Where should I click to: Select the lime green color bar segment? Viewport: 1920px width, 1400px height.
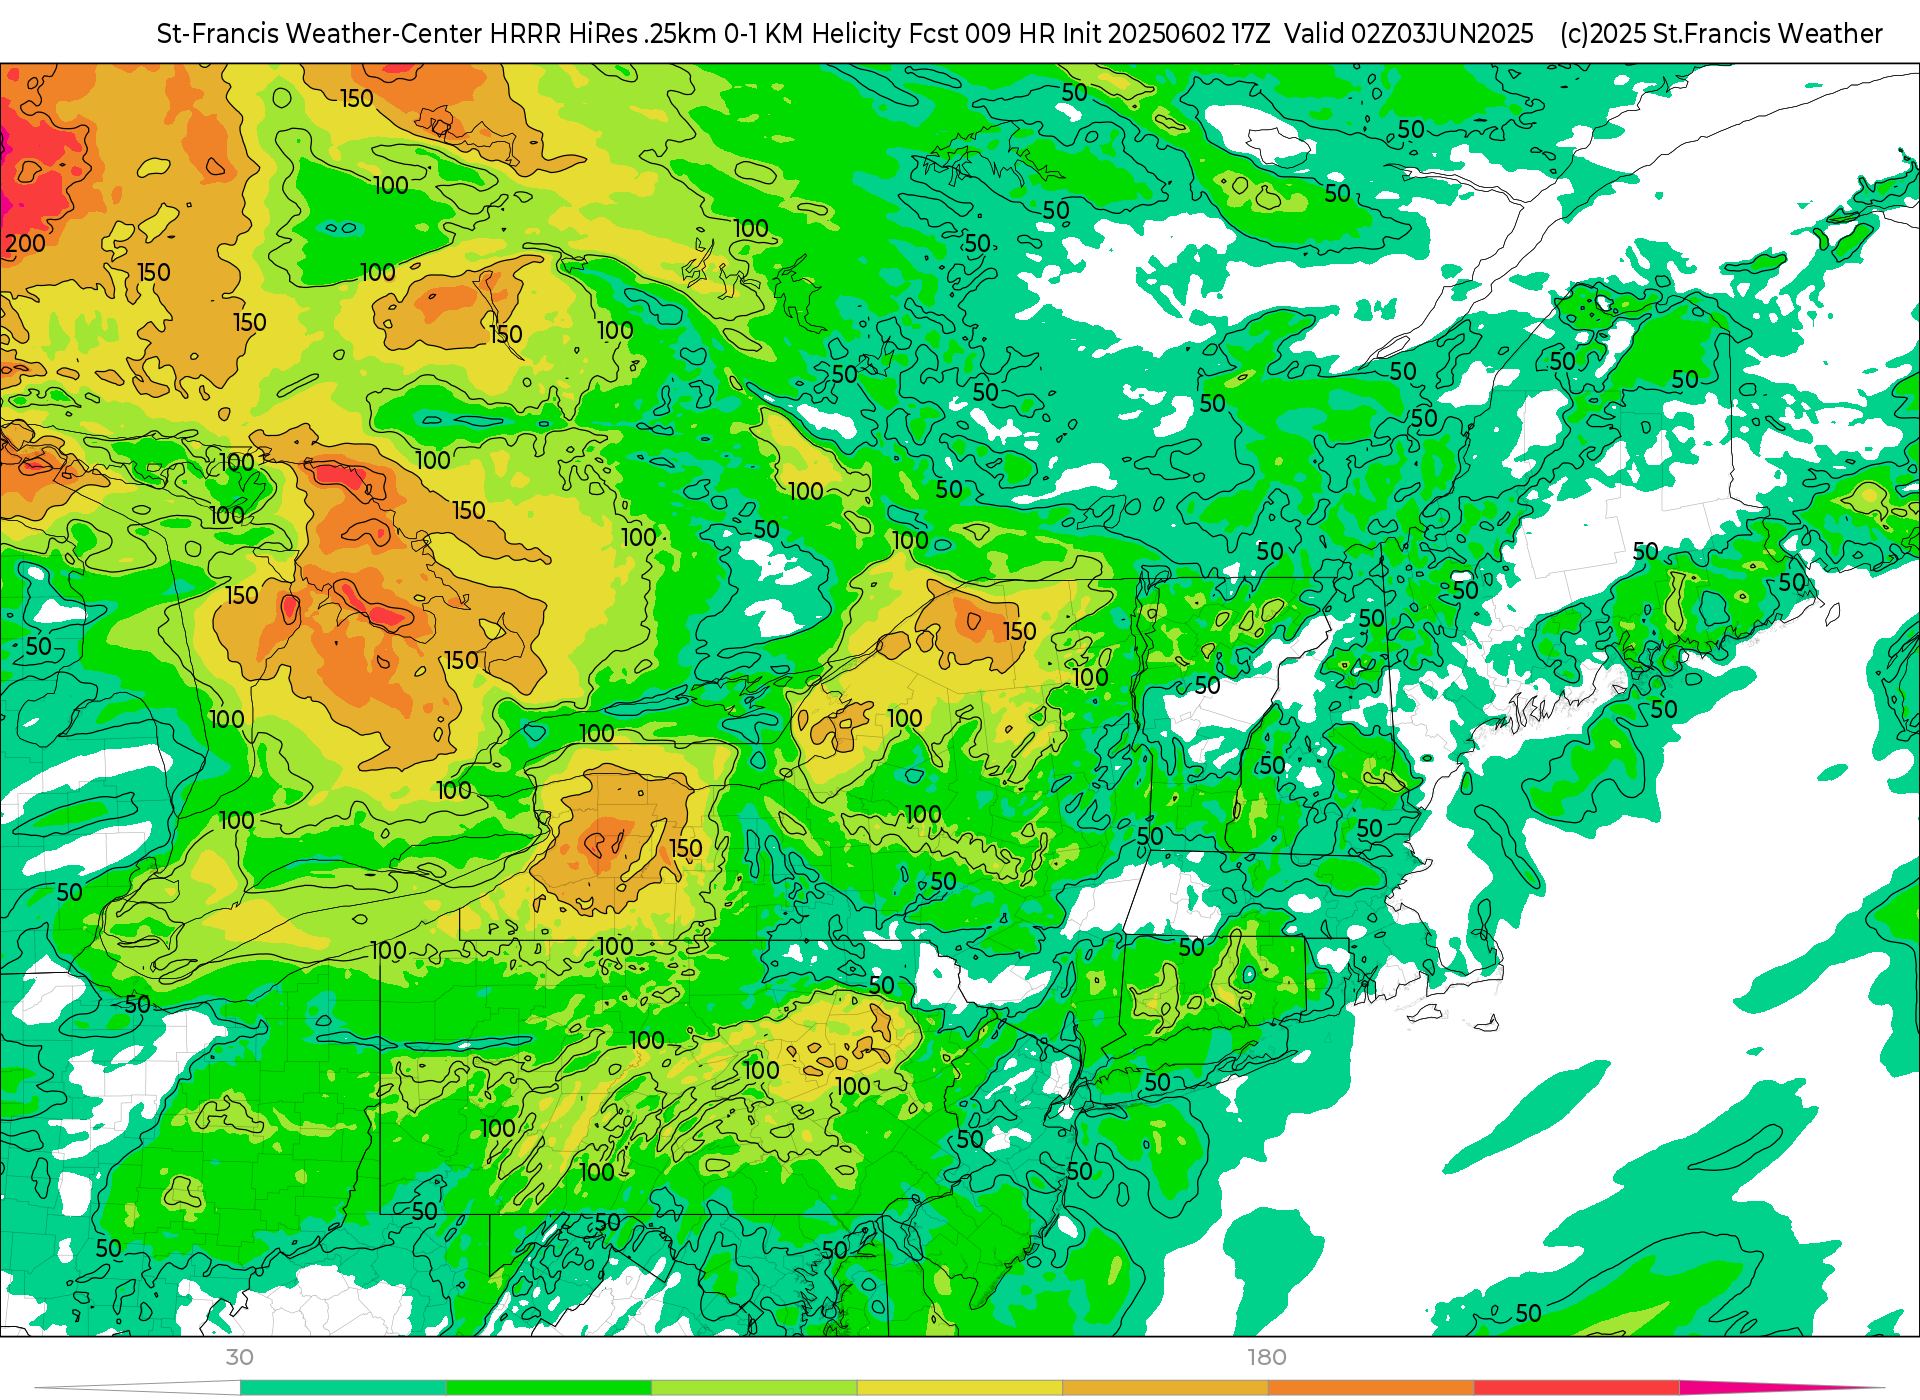click(754, 1388)
